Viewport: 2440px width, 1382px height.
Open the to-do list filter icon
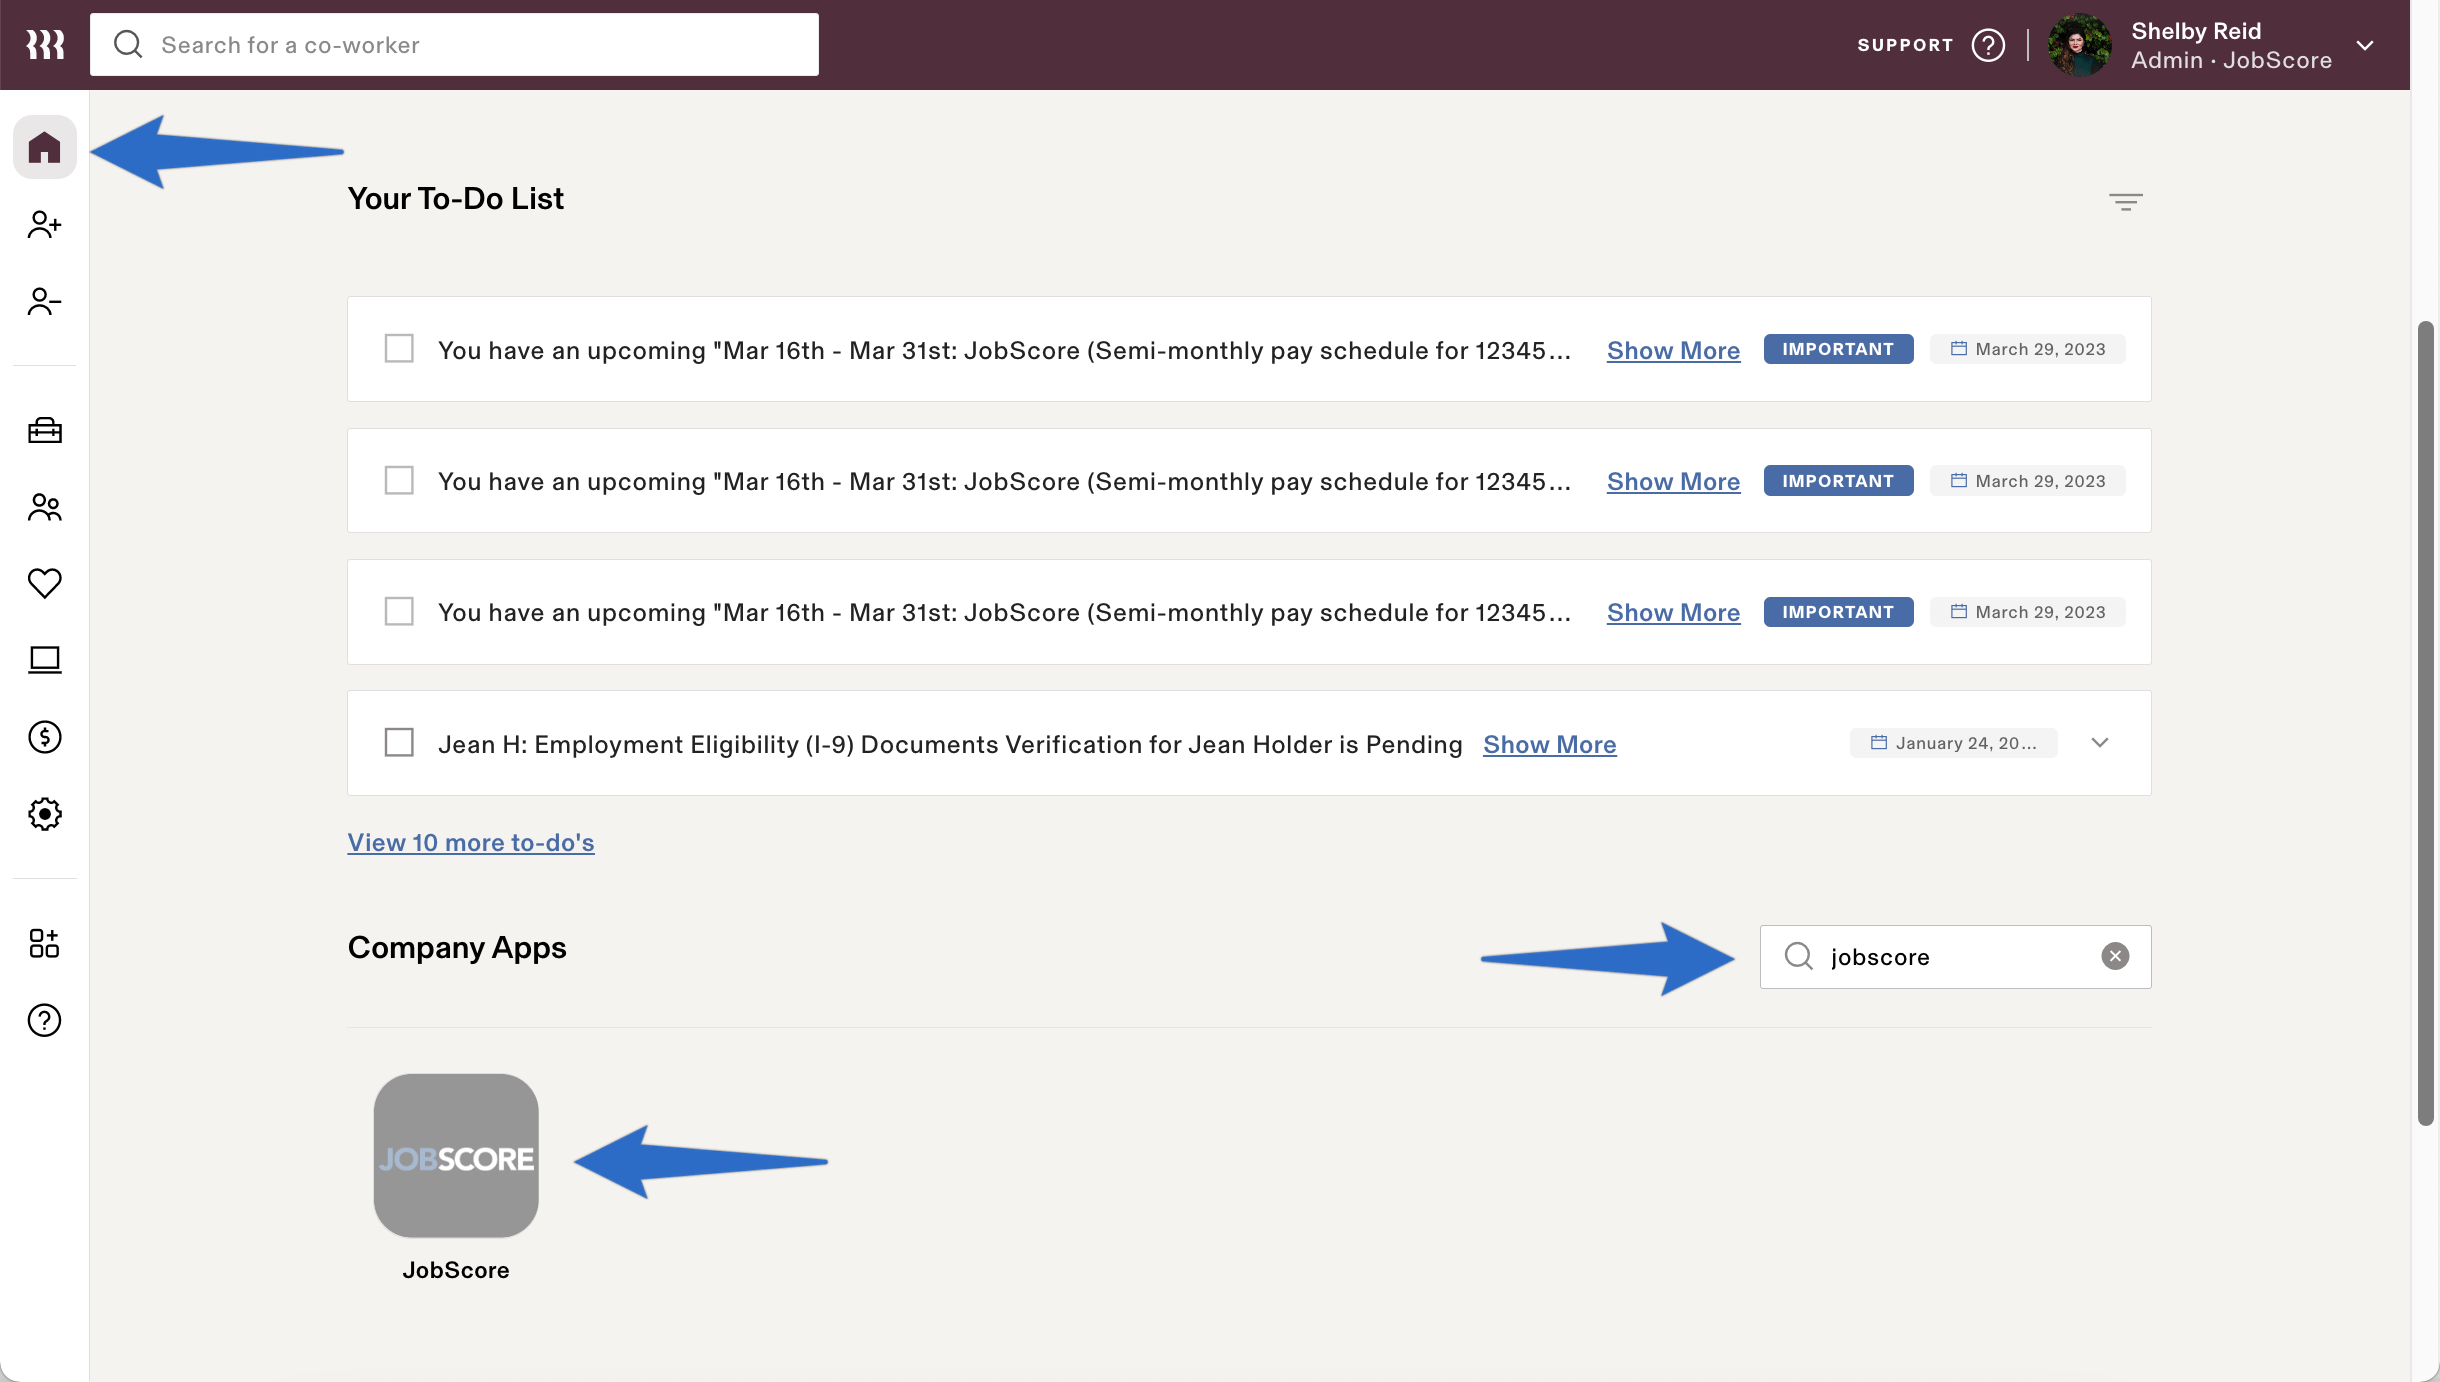click(2126, 202)
